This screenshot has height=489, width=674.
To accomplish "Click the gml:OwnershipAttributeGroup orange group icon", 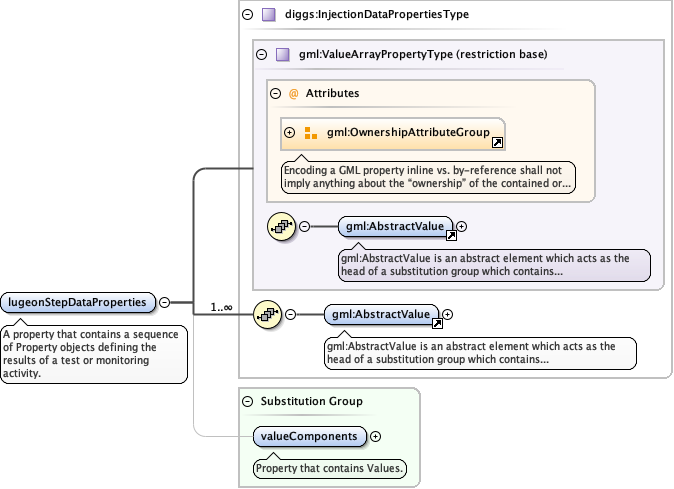I will tap(310, 132).
